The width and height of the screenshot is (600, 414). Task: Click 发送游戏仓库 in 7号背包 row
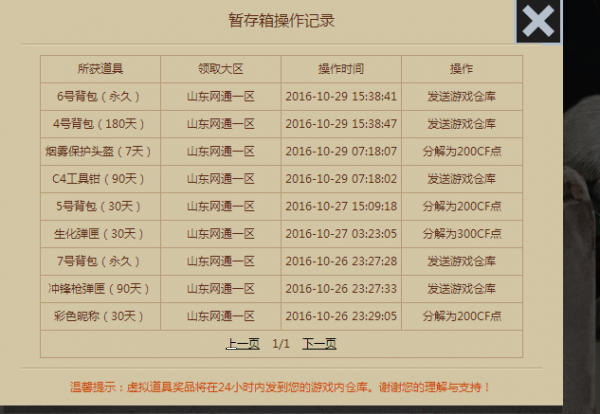461,261
